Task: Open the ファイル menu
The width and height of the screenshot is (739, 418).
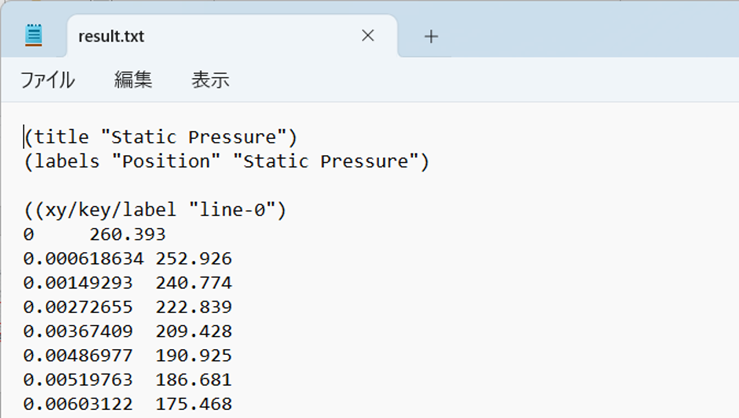Action: pos(48,80)
